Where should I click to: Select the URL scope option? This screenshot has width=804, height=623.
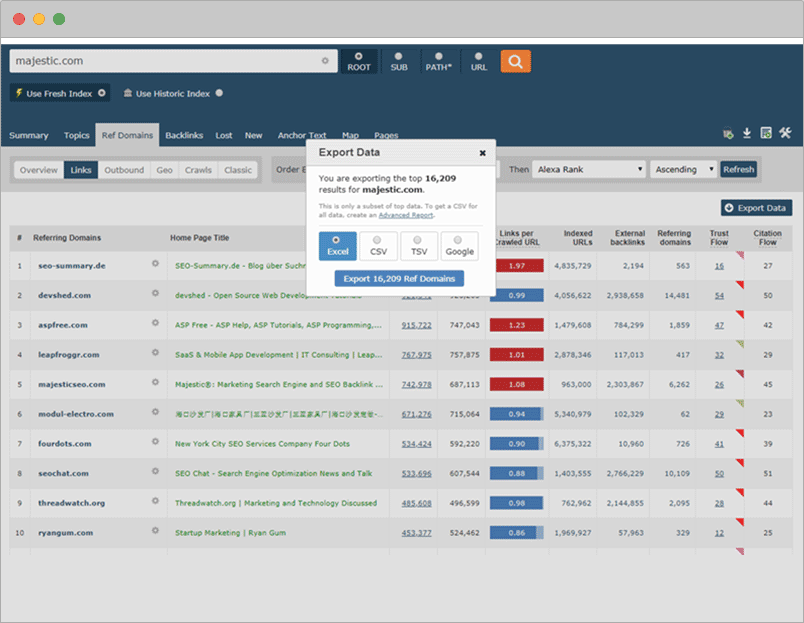478,62
